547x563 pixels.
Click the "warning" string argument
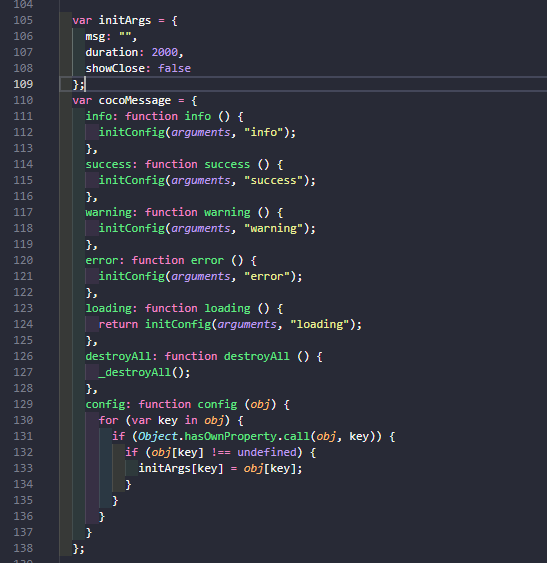click(274, 228)
